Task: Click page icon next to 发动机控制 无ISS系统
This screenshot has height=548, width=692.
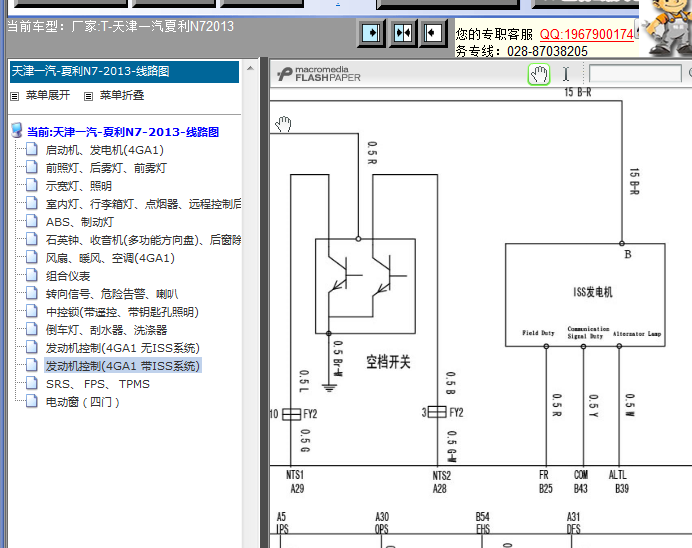Action: pos(31,347)
